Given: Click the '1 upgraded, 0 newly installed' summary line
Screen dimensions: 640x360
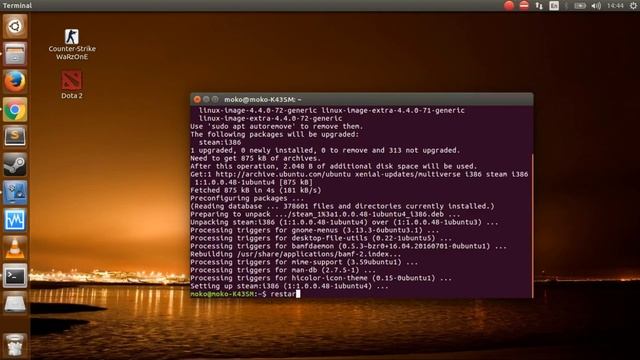Looking at the screenshot, I should tap(325, 151).
